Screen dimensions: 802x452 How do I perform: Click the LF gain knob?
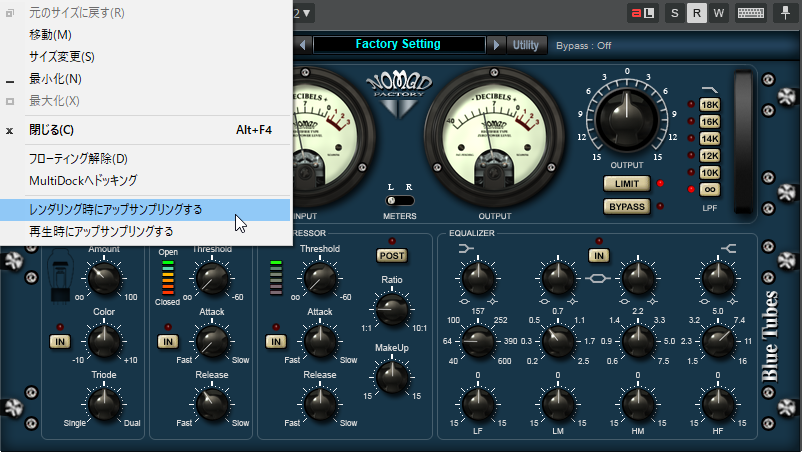[478, 404]
